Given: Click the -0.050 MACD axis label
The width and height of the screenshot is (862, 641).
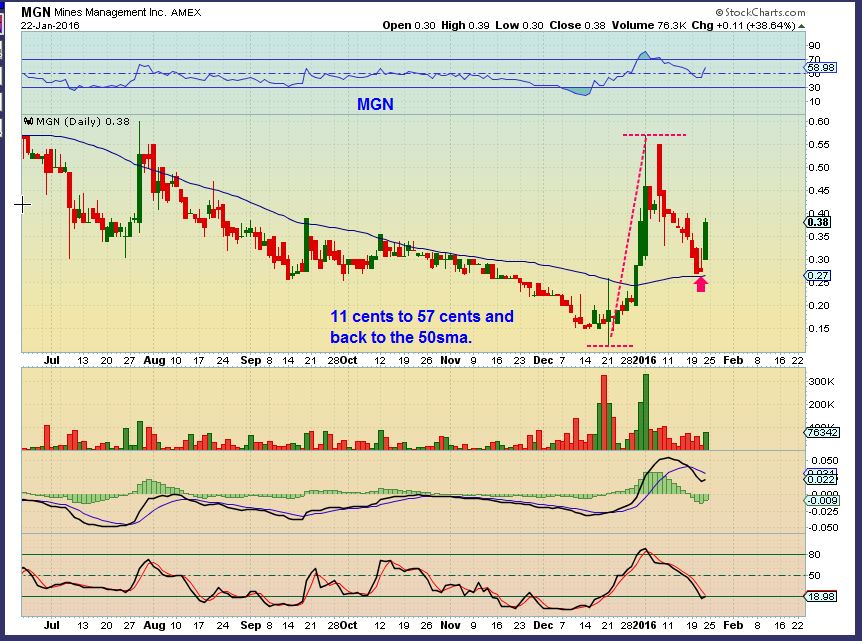Looking at the screenshot, I should tap(823, 528).
